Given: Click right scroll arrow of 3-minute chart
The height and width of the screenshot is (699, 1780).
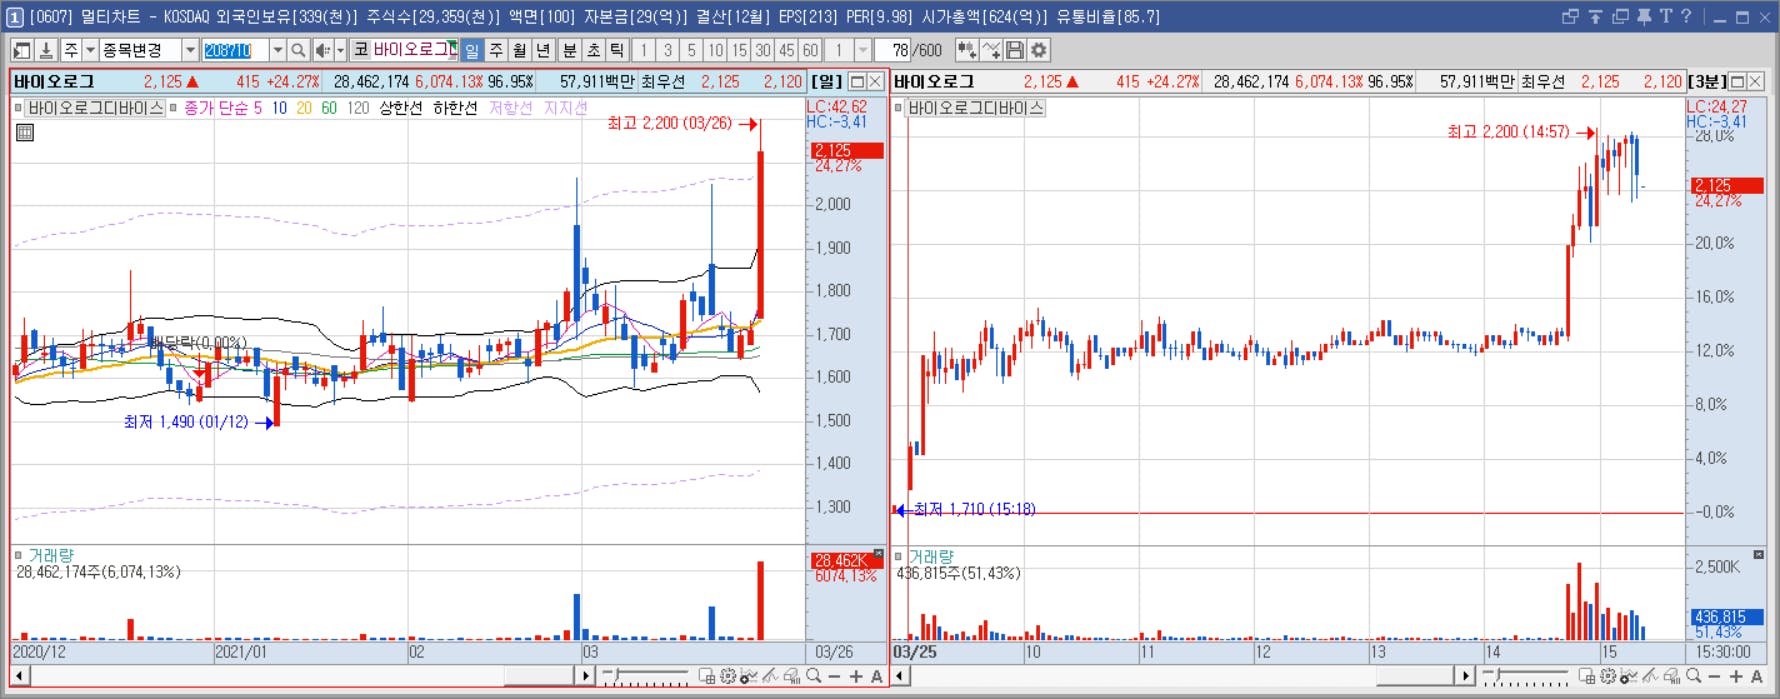Looking at the screenshot, I should 1465,677.
